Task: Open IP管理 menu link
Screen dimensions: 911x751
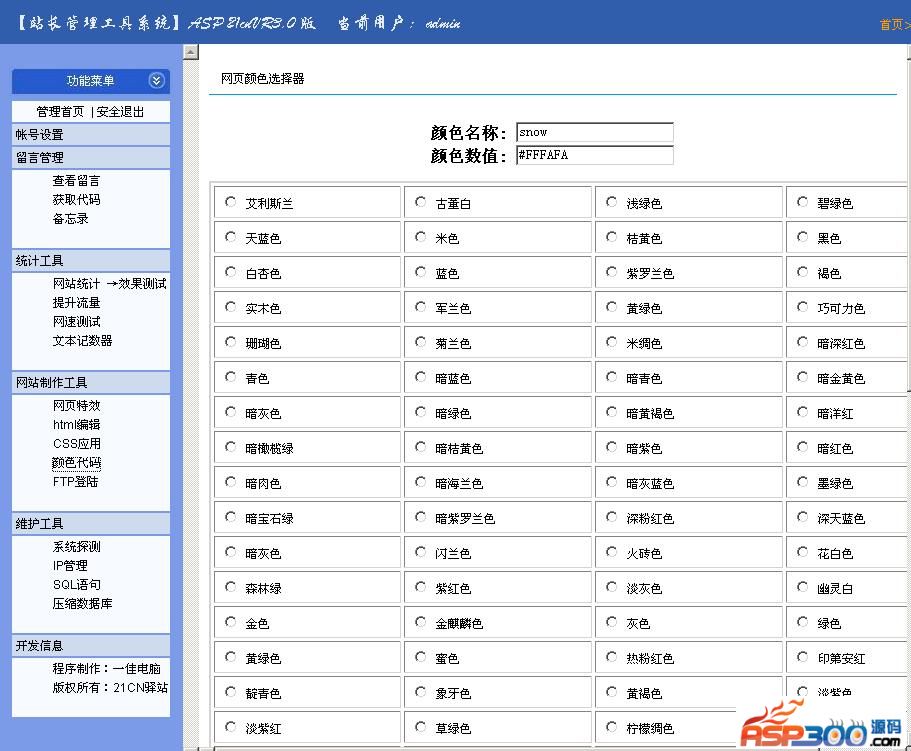Action: coord(70,566)
